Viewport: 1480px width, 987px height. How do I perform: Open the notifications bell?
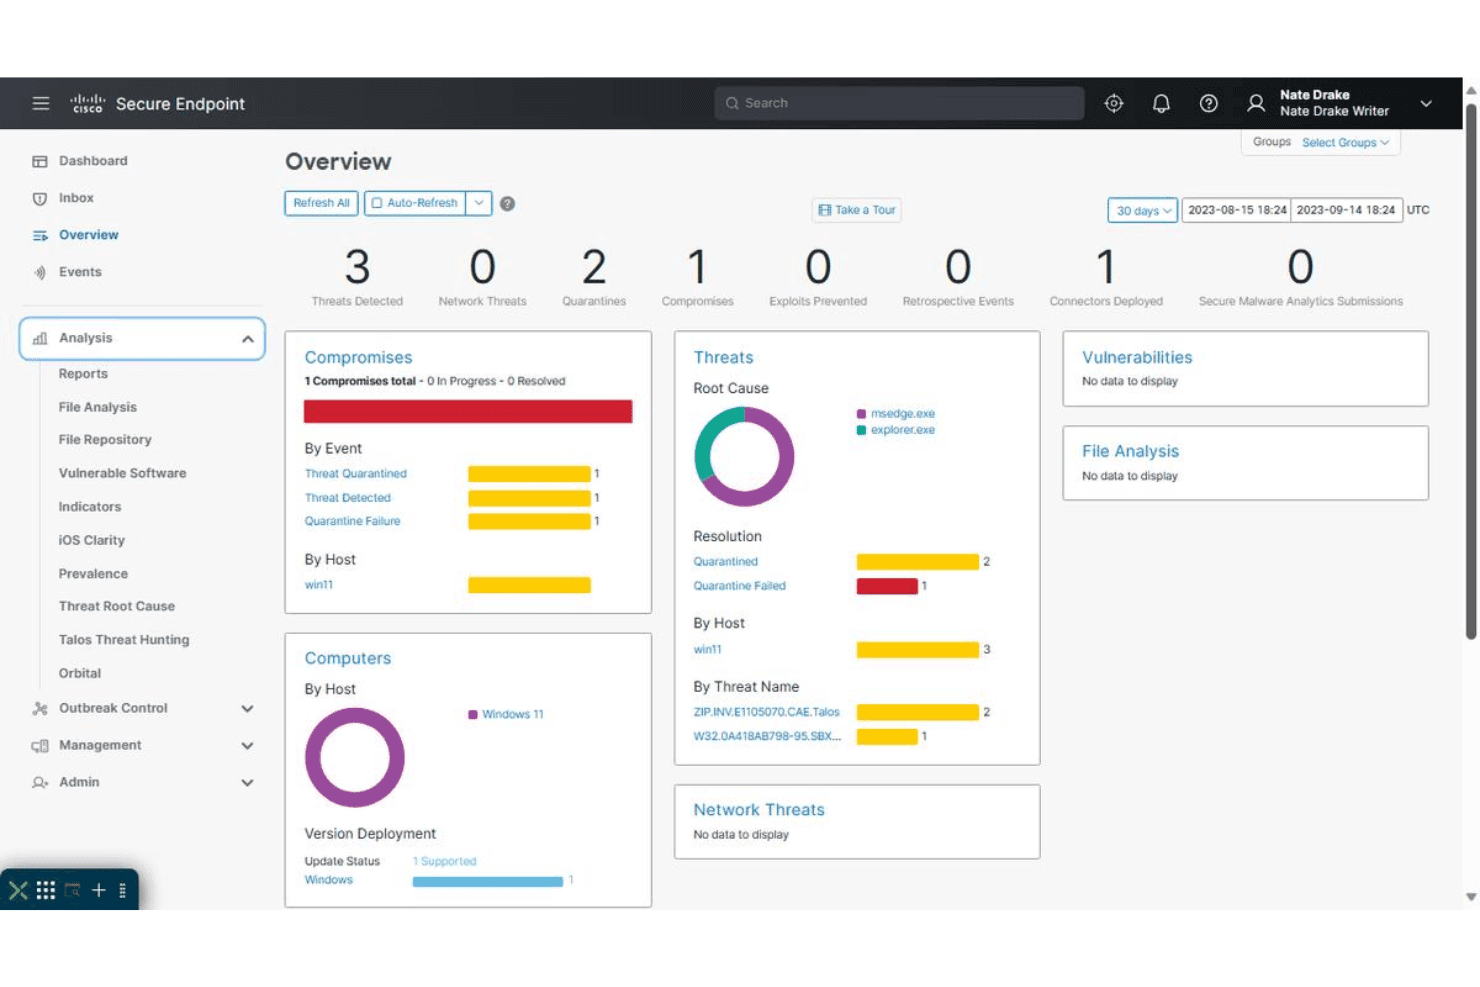(1161, 103)
